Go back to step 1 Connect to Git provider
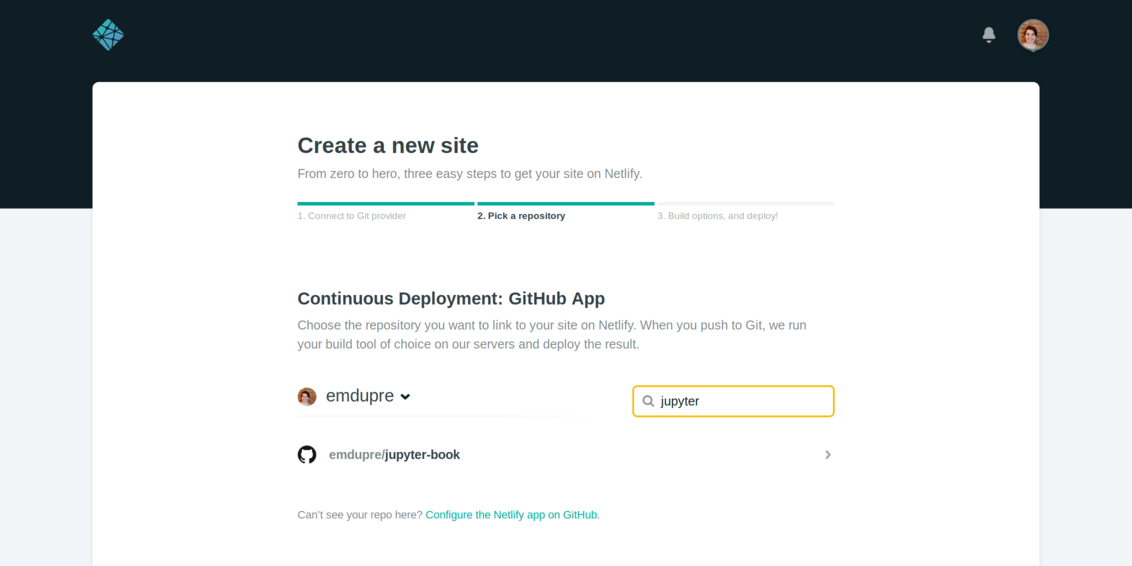 351,216
